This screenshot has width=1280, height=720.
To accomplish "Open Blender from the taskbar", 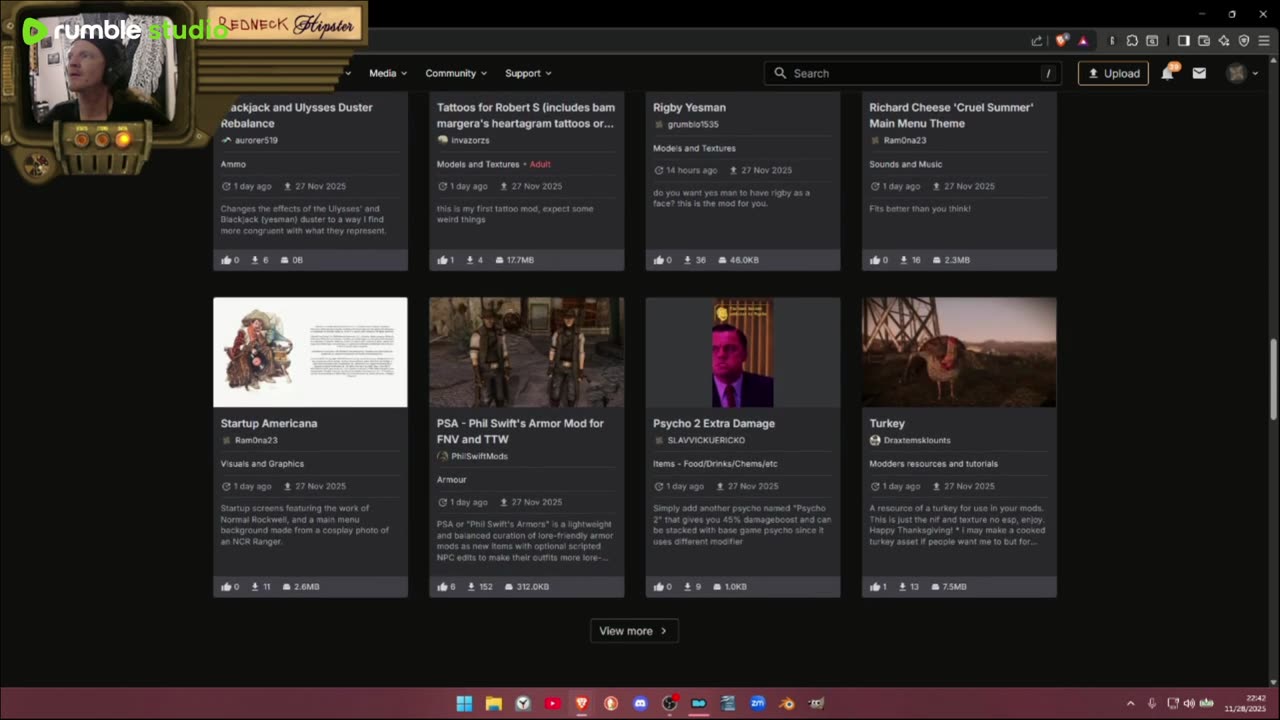I will point(787,703).
